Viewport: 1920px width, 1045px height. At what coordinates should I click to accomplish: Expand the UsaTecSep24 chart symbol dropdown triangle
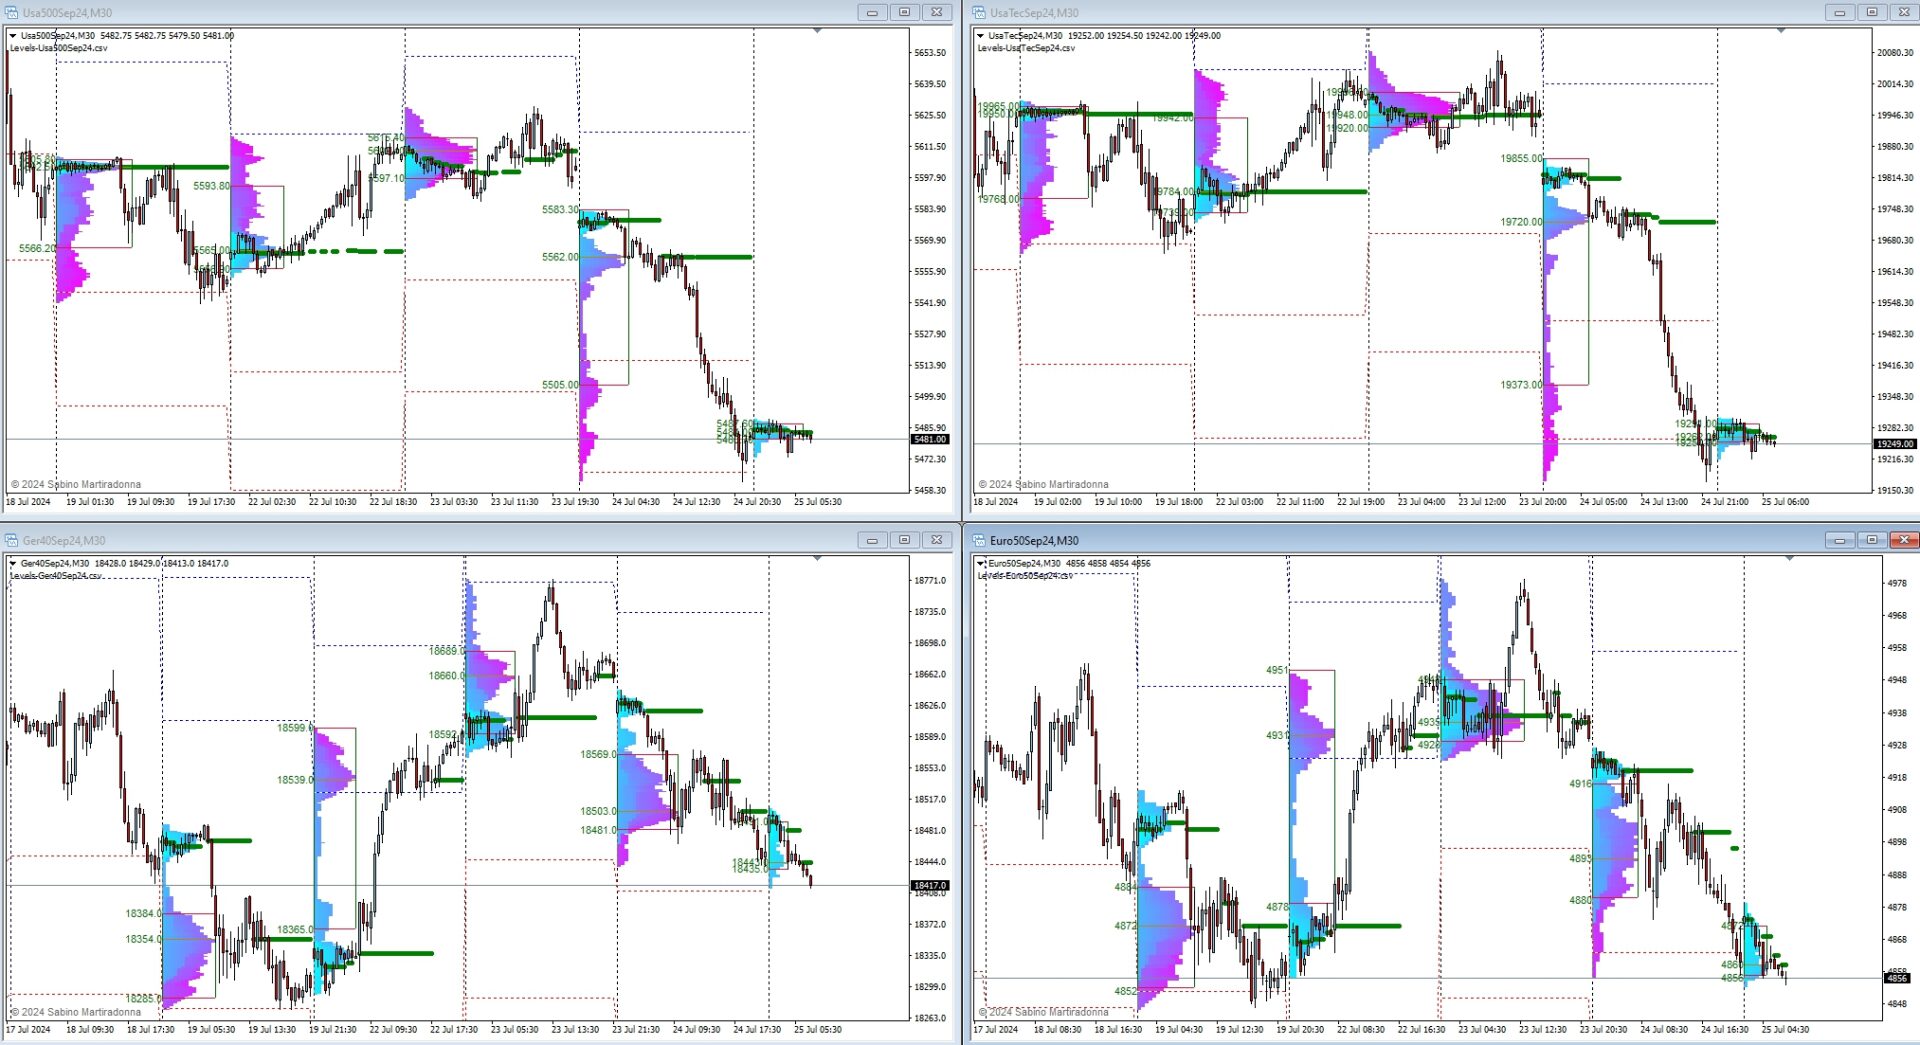tap(980, 36)
